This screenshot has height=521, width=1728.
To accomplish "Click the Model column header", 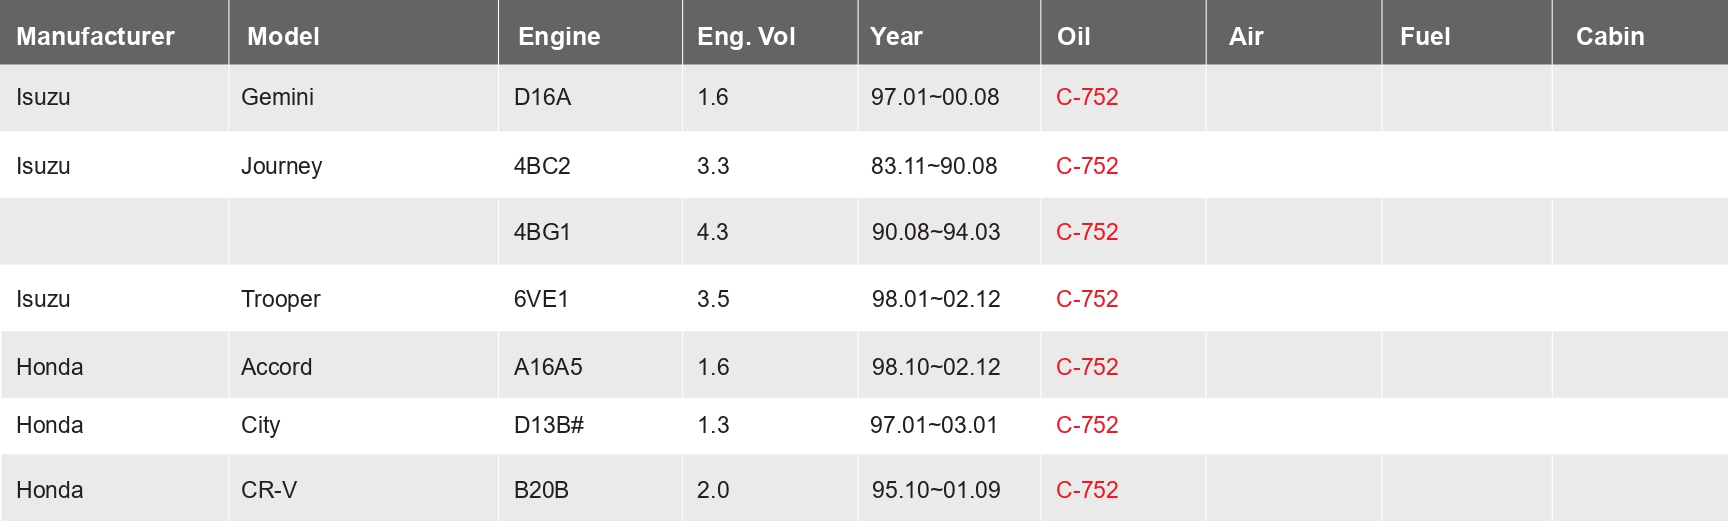I will point(283,37).
